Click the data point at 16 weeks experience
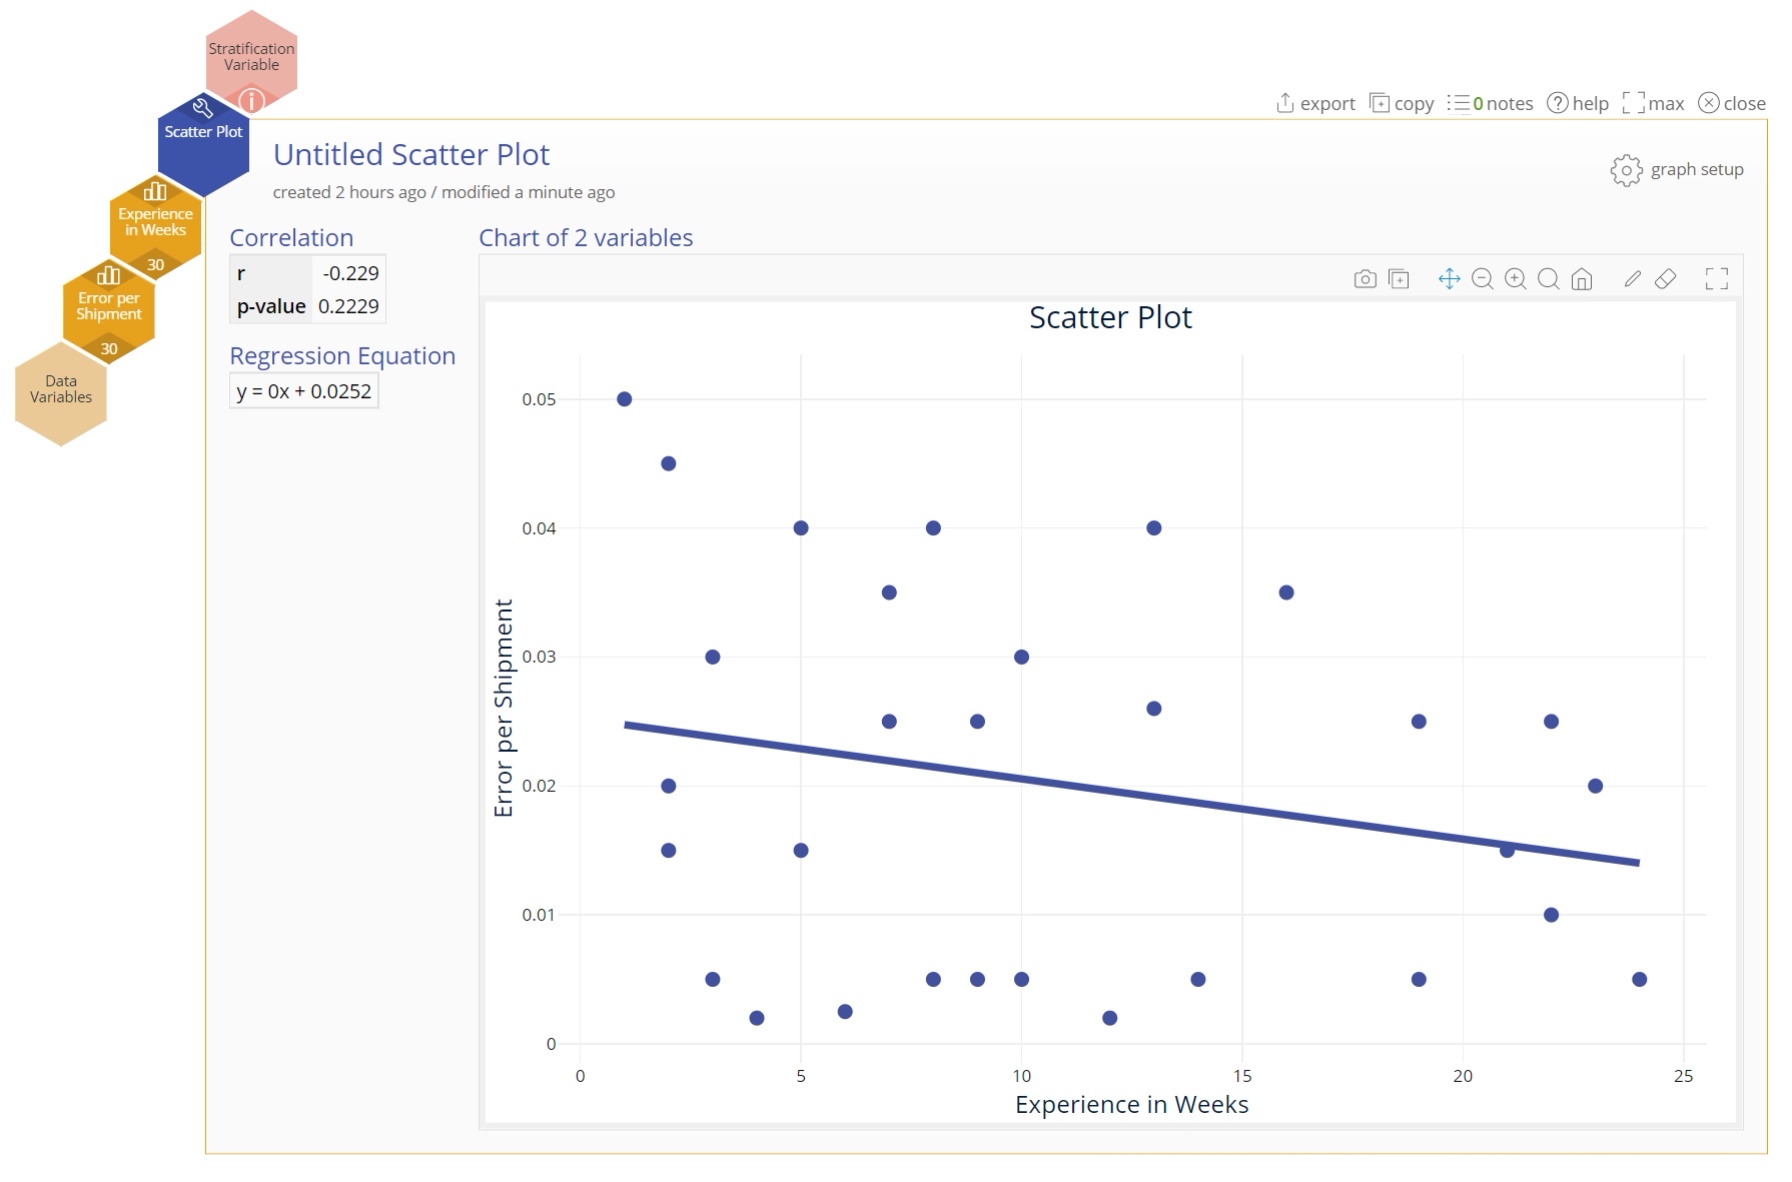 [x=1286, y=593]
